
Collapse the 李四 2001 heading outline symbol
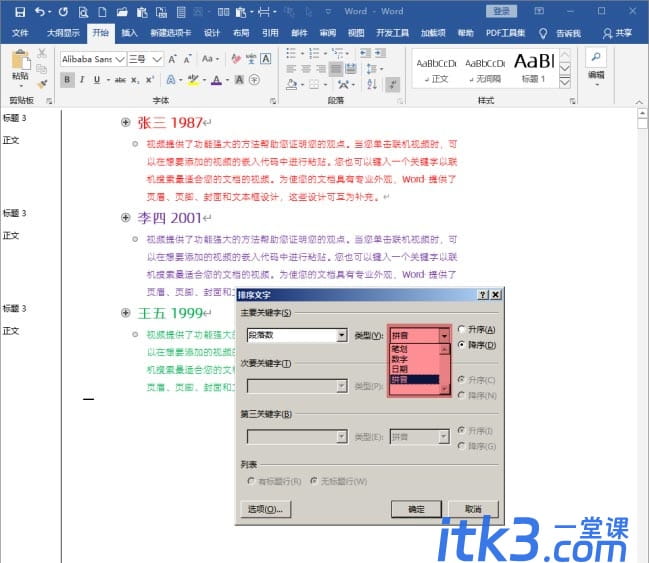point(126,217)
